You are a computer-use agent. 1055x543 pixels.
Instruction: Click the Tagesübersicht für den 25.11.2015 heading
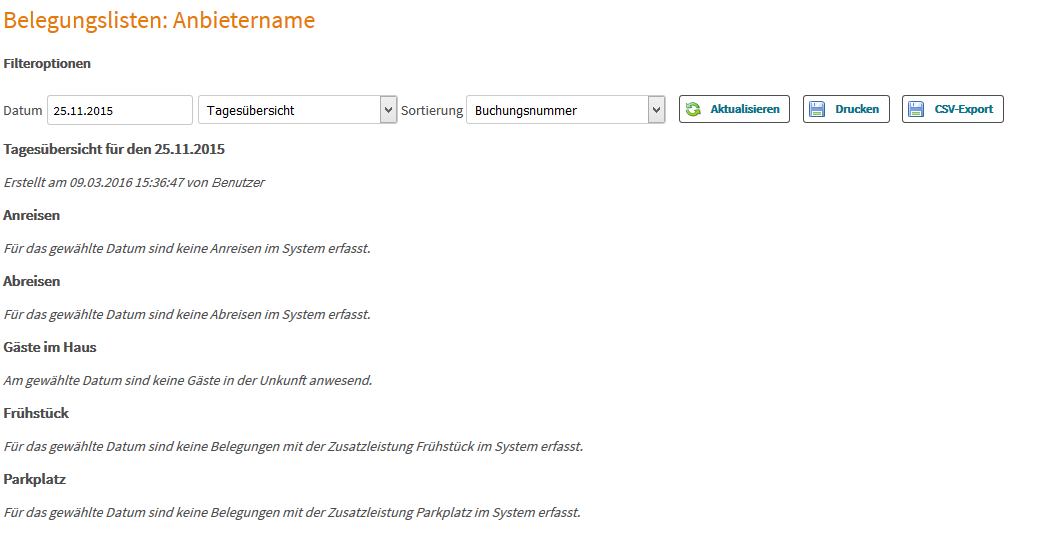114,149
